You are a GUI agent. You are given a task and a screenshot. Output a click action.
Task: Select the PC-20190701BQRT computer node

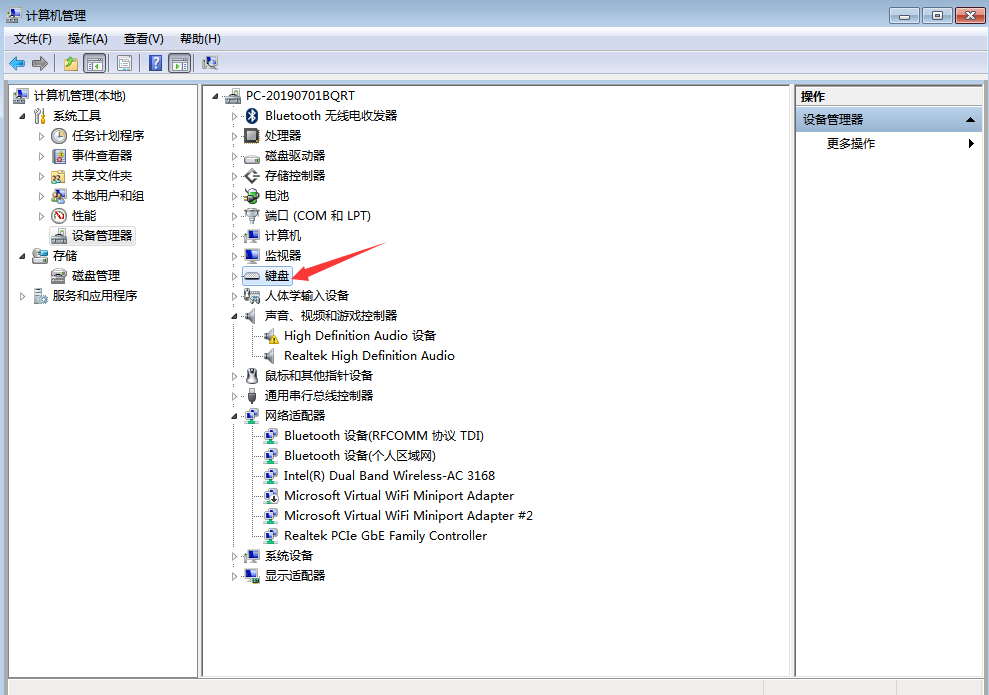pos(300,96)
